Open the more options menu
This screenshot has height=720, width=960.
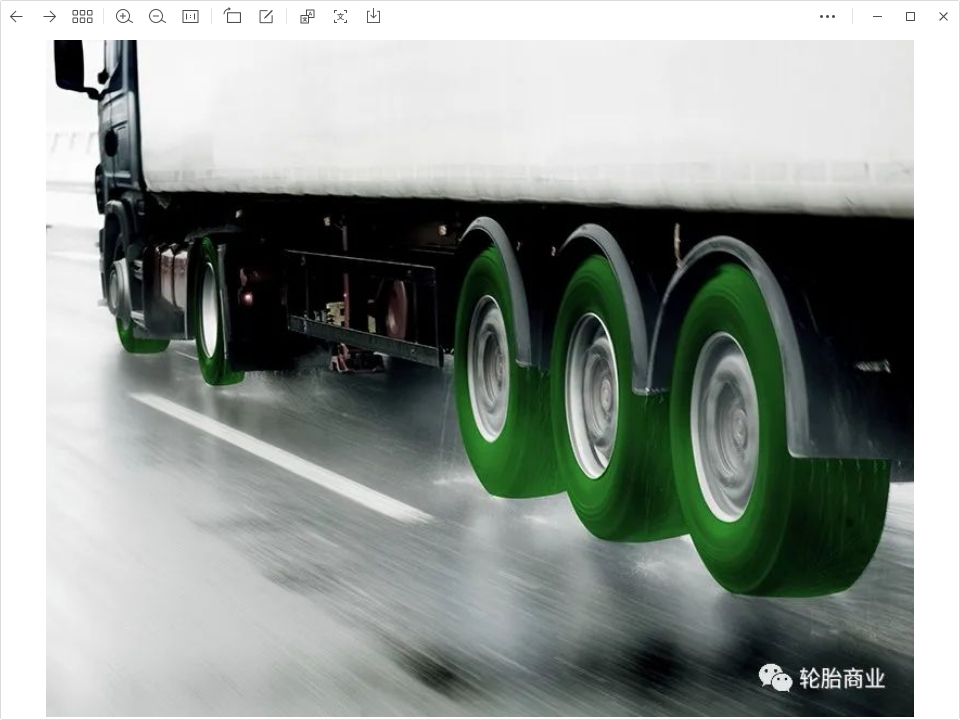(827, 17)
